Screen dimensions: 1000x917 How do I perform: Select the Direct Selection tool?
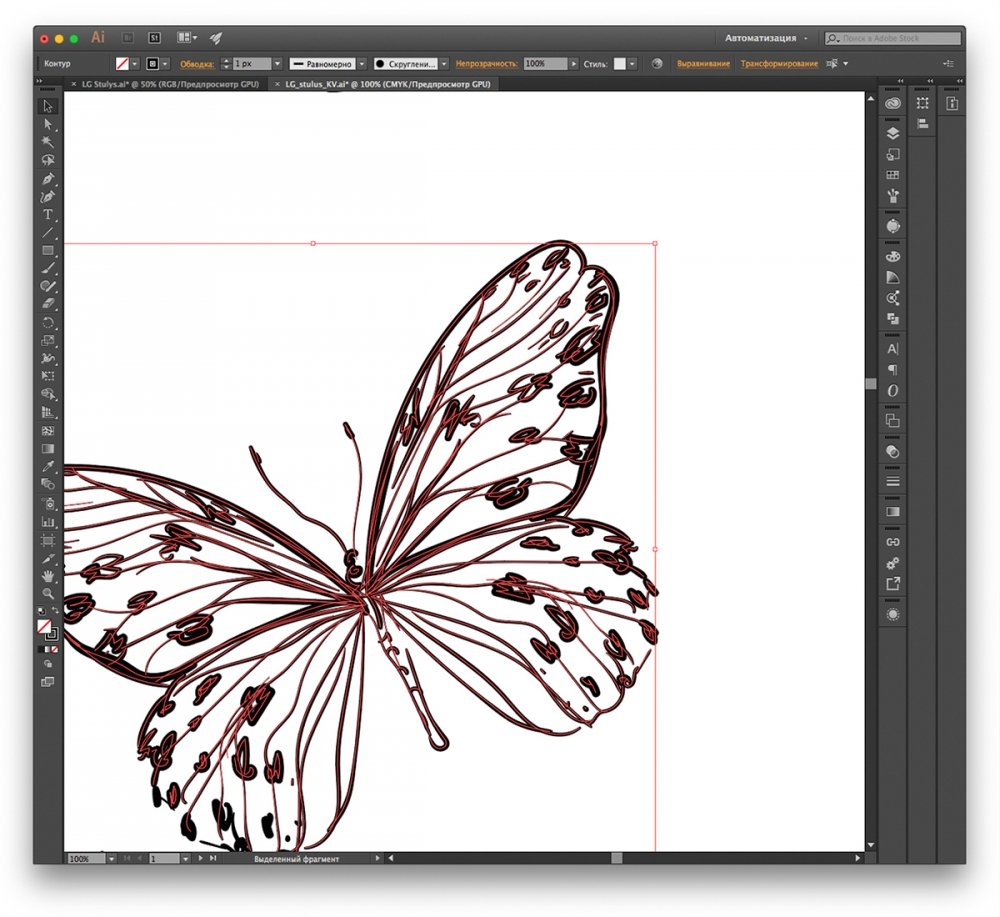point(48,124)
